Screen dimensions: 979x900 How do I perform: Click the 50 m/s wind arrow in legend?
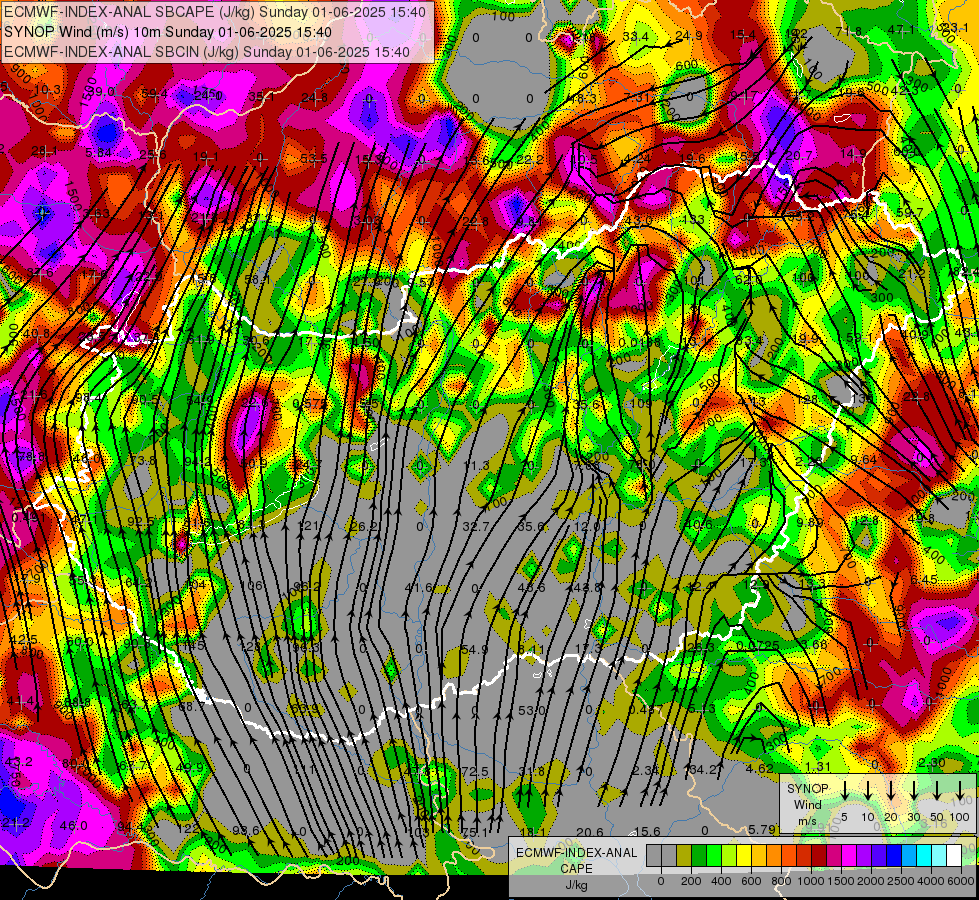937,792
